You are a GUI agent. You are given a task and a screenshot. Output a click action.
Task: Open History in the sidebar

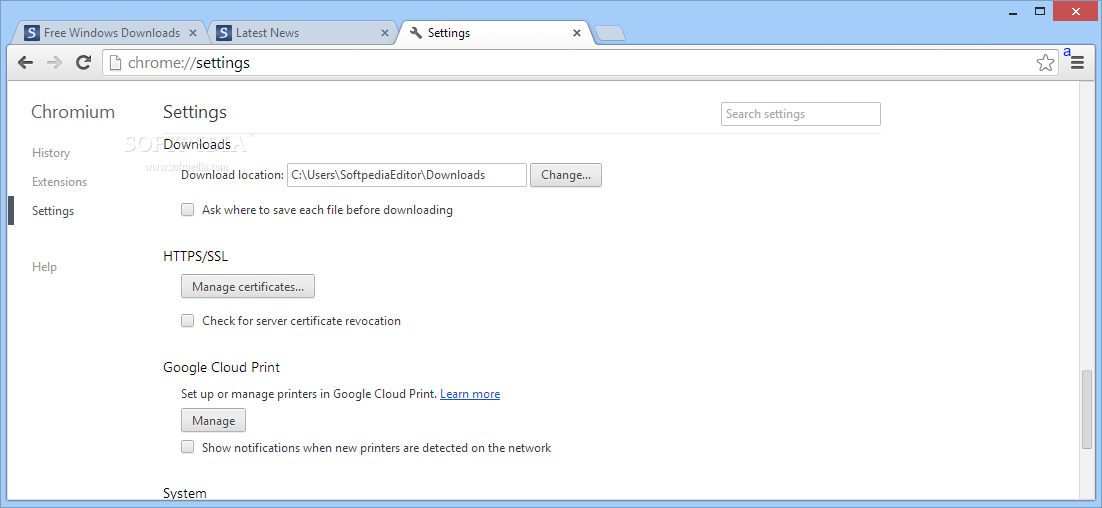(x=51, y=153)
